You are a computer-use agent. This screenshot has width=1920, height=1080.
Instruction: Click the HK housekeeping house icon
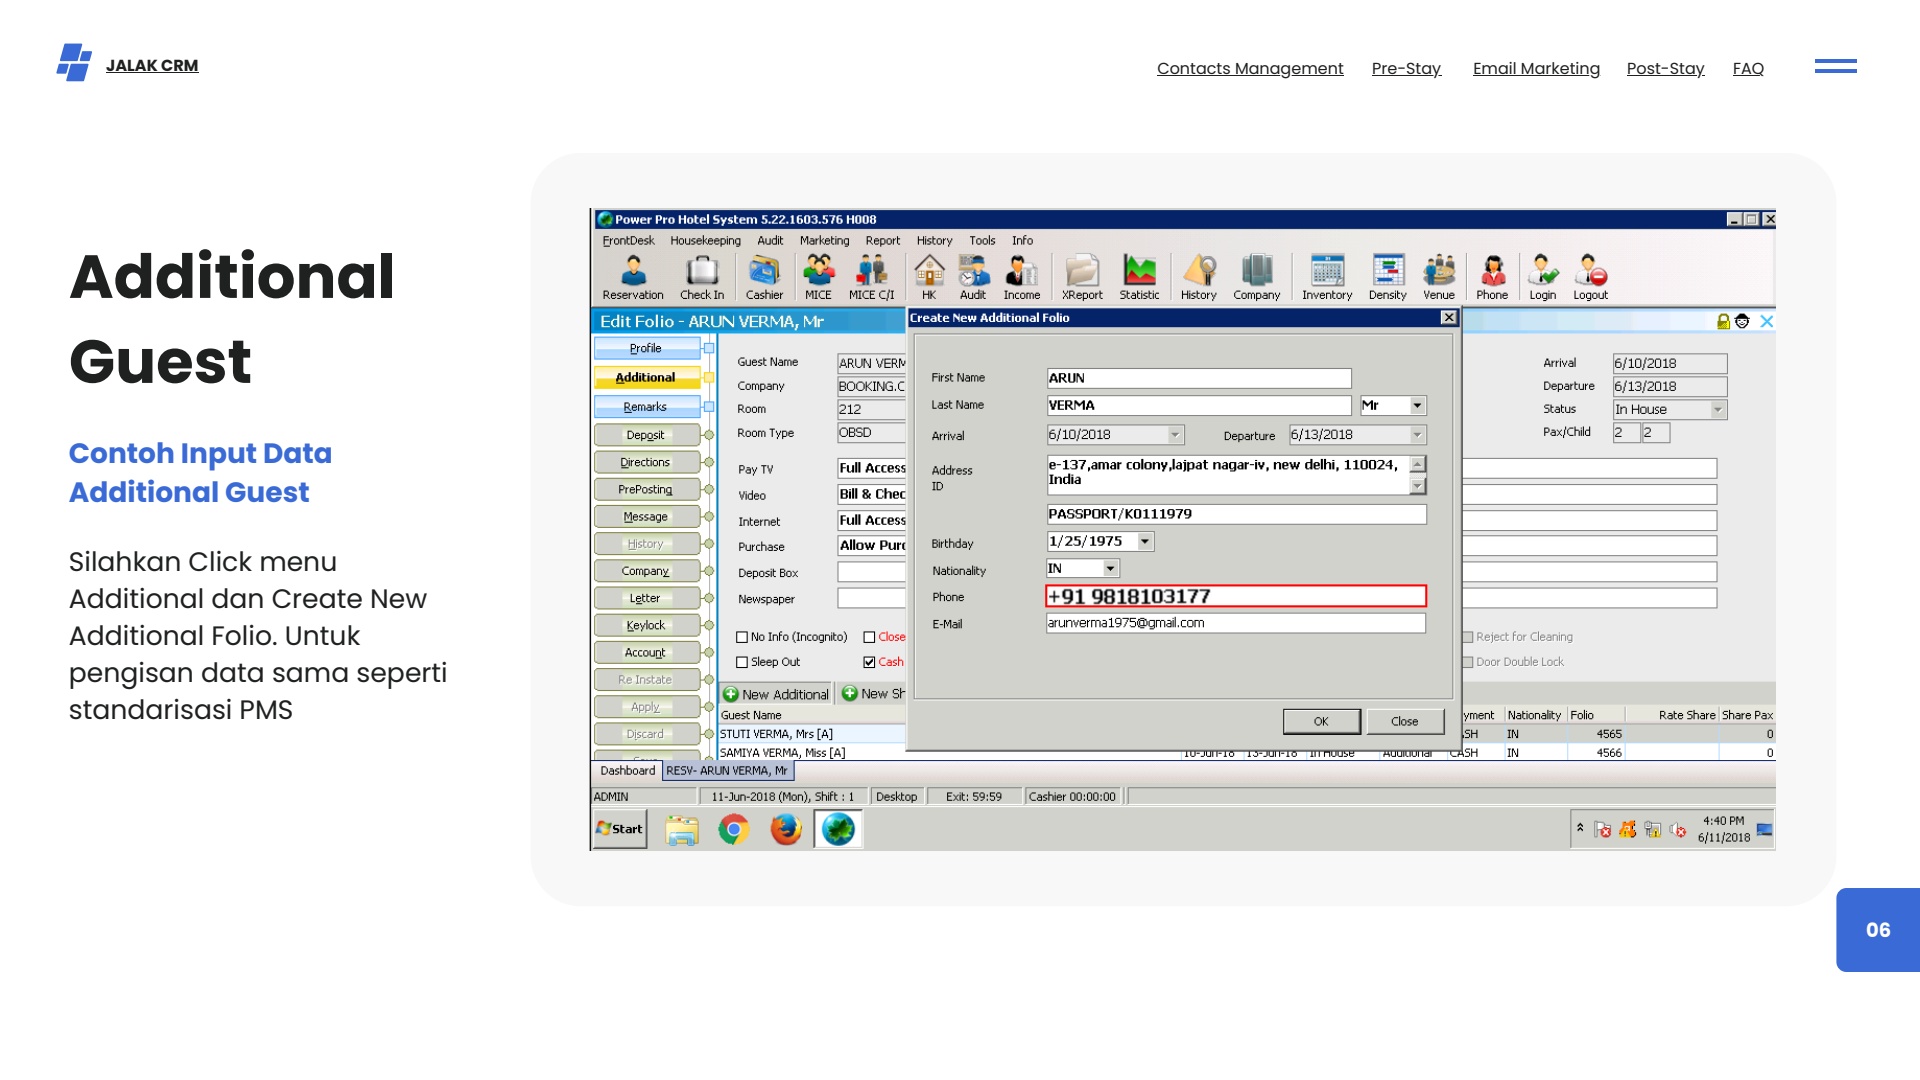point(929,277)
